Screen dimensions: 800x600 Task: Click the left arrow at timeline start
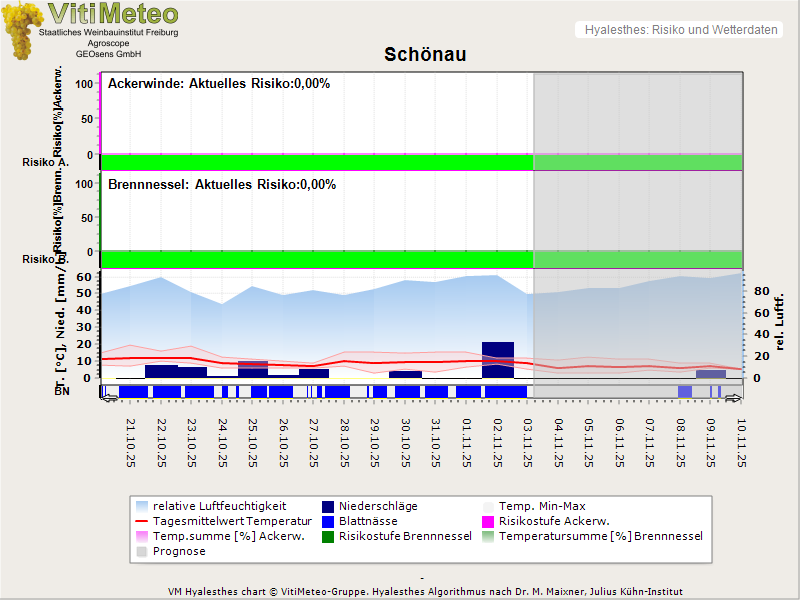click(109, 398)
